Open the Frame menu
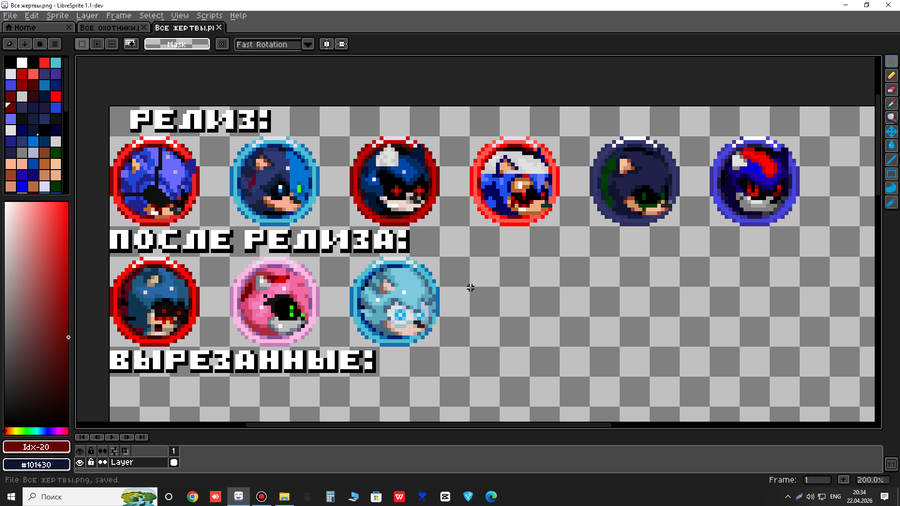The image size is (900, 506). tap(119, 15)
